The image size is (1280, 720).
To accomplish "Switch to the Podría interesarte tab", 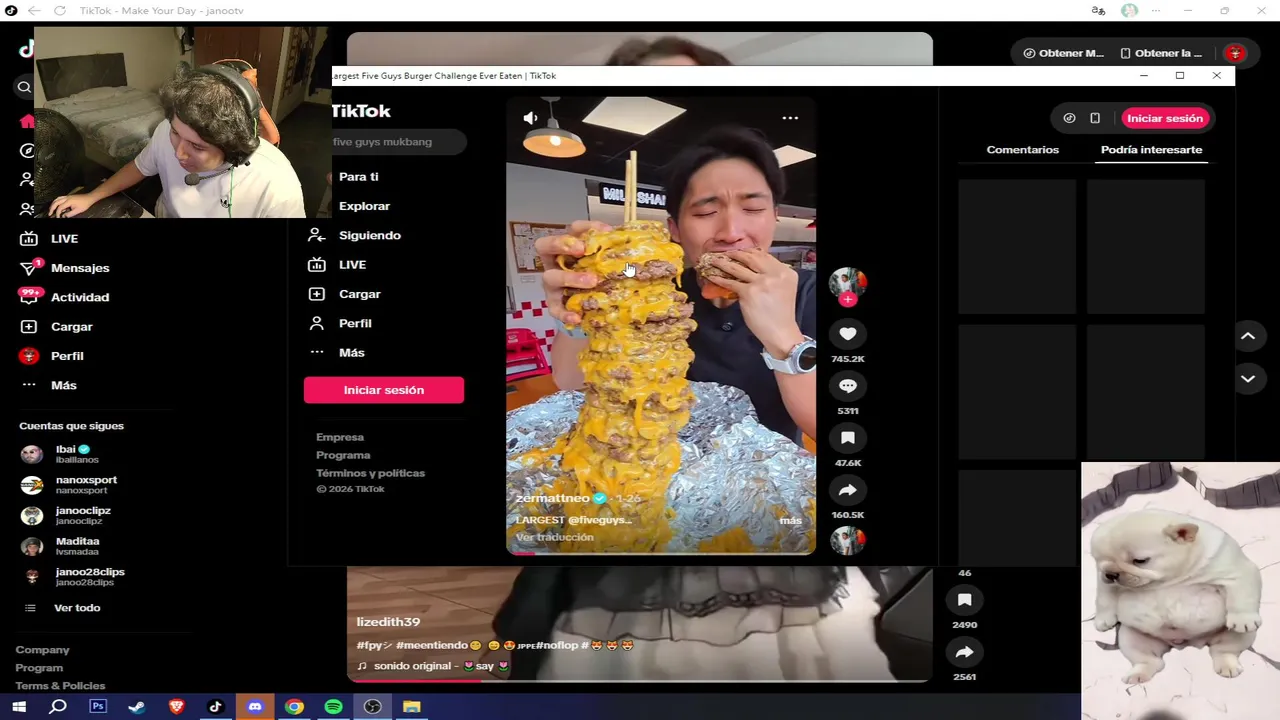I will (x=1151, y=150).
